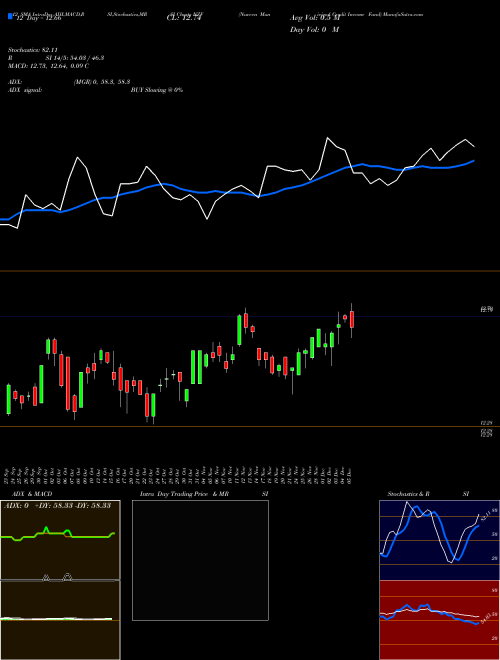Image resolution: width=500 pixels, height=660 pixels.
Task: Click the '12 Day = 12.66' label
Action: coord(37,19)
